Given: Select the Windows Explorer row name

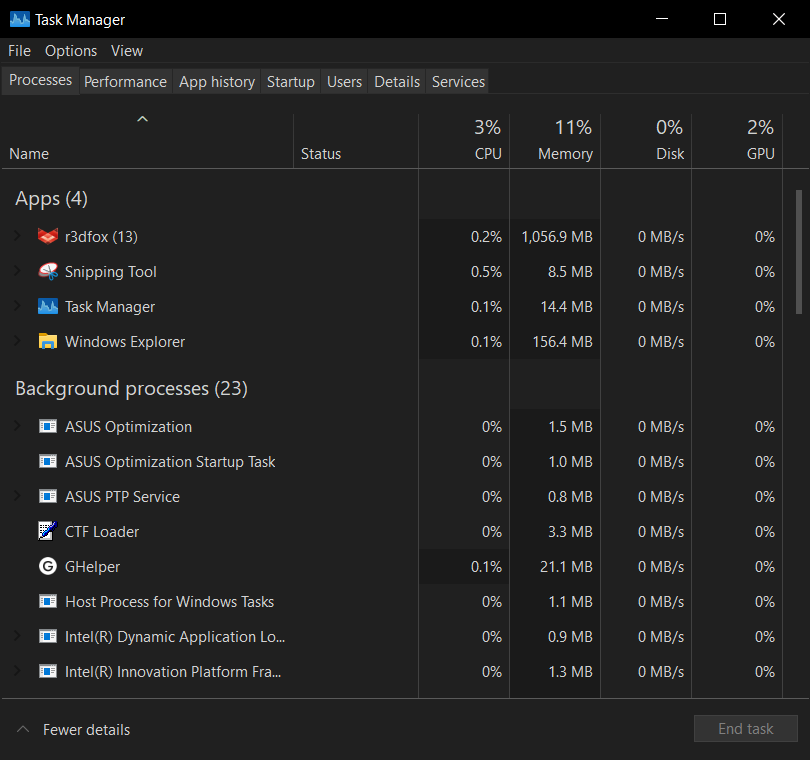Looking at the screenshot, I should (124, 342).
